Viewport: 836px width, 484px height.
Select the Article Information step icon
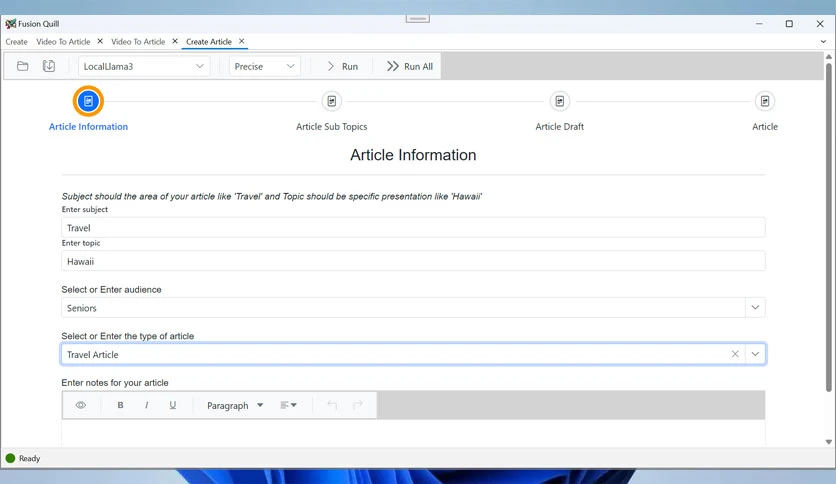coord(89,101)
